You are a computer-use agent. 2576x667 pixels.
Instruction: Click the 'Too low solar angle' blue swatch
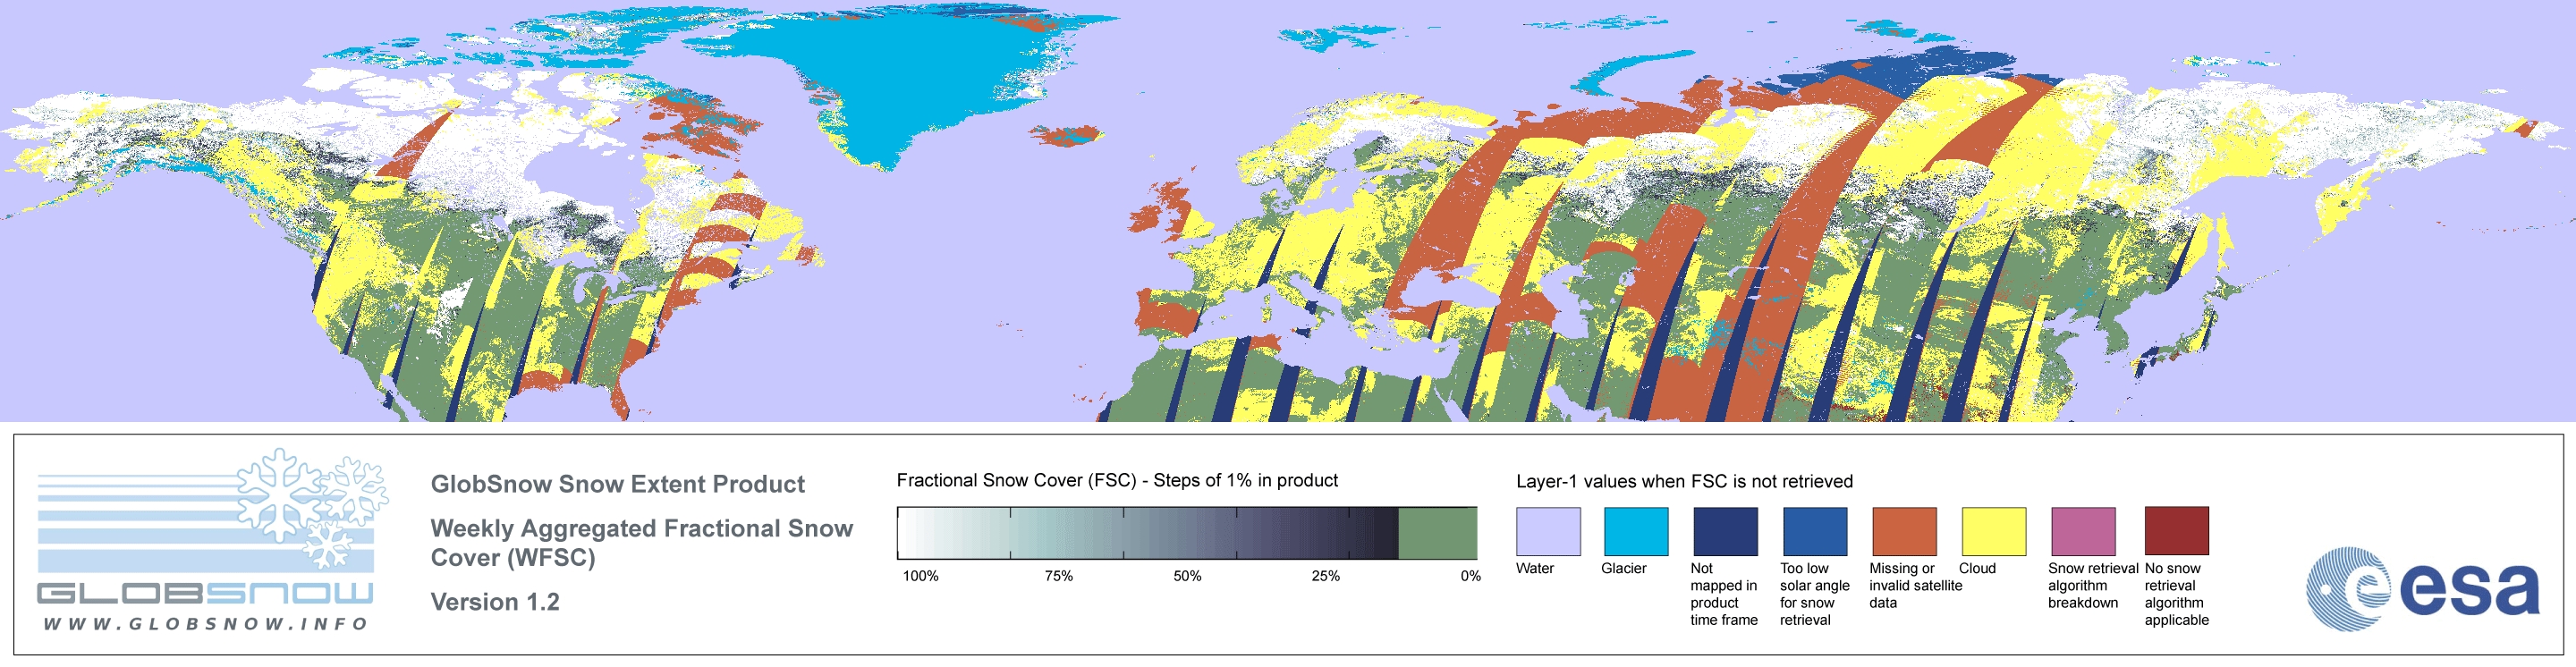point(1815,531)
